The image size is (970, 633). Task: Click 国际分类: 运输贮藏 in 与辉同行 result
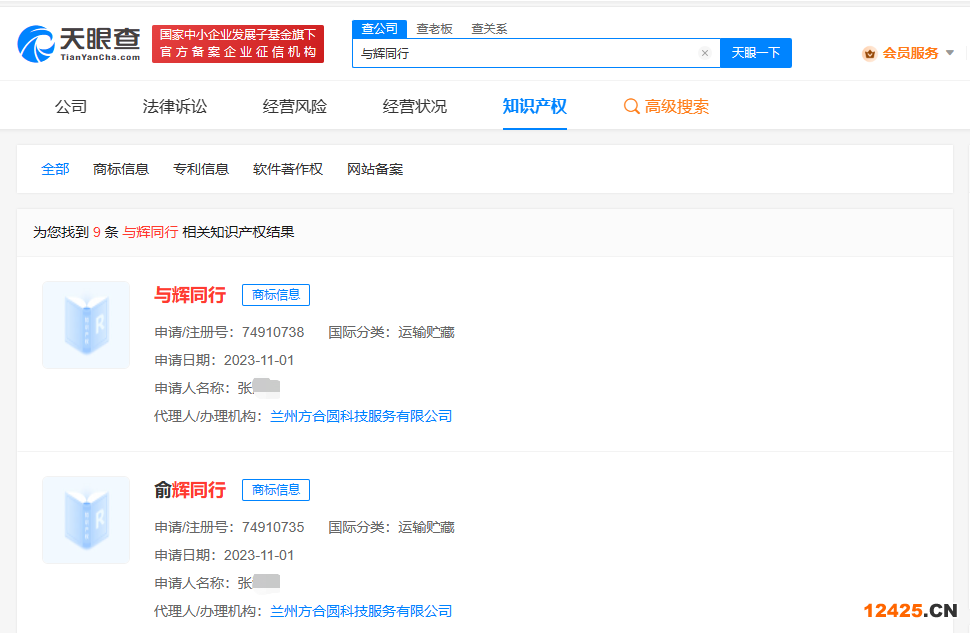click(392, 332)
